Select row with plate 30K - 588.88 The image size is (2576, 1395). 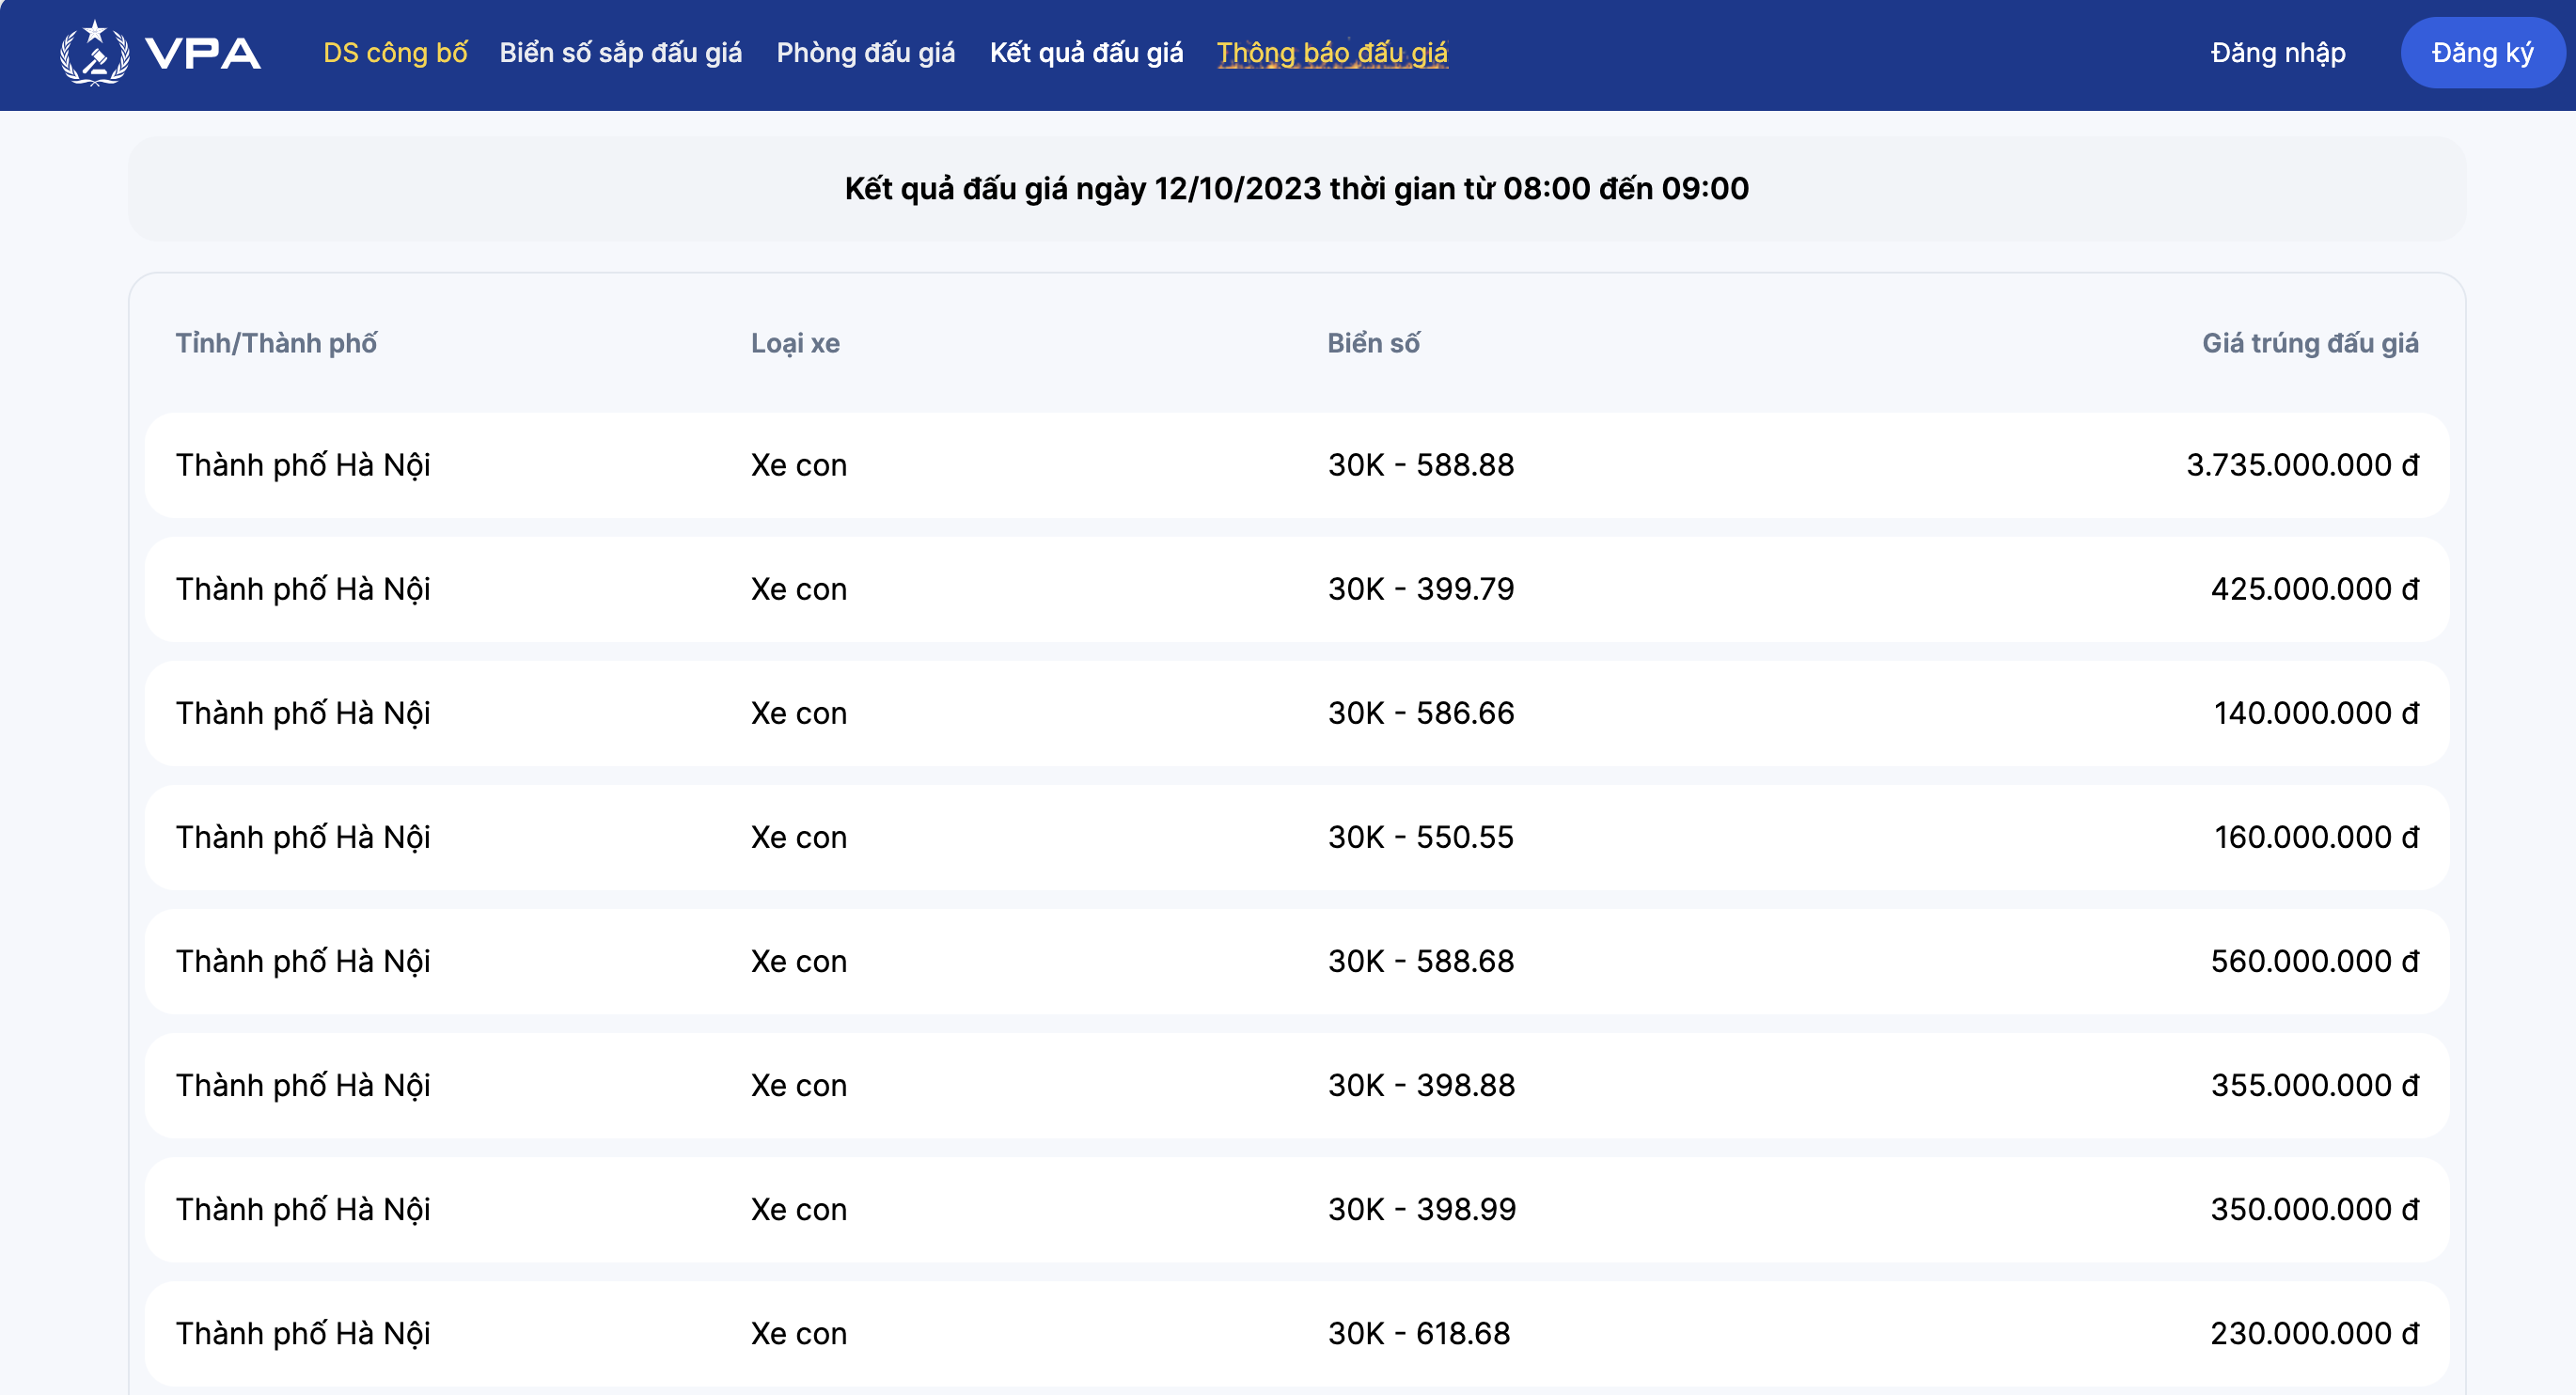(x=1420, y=465)
